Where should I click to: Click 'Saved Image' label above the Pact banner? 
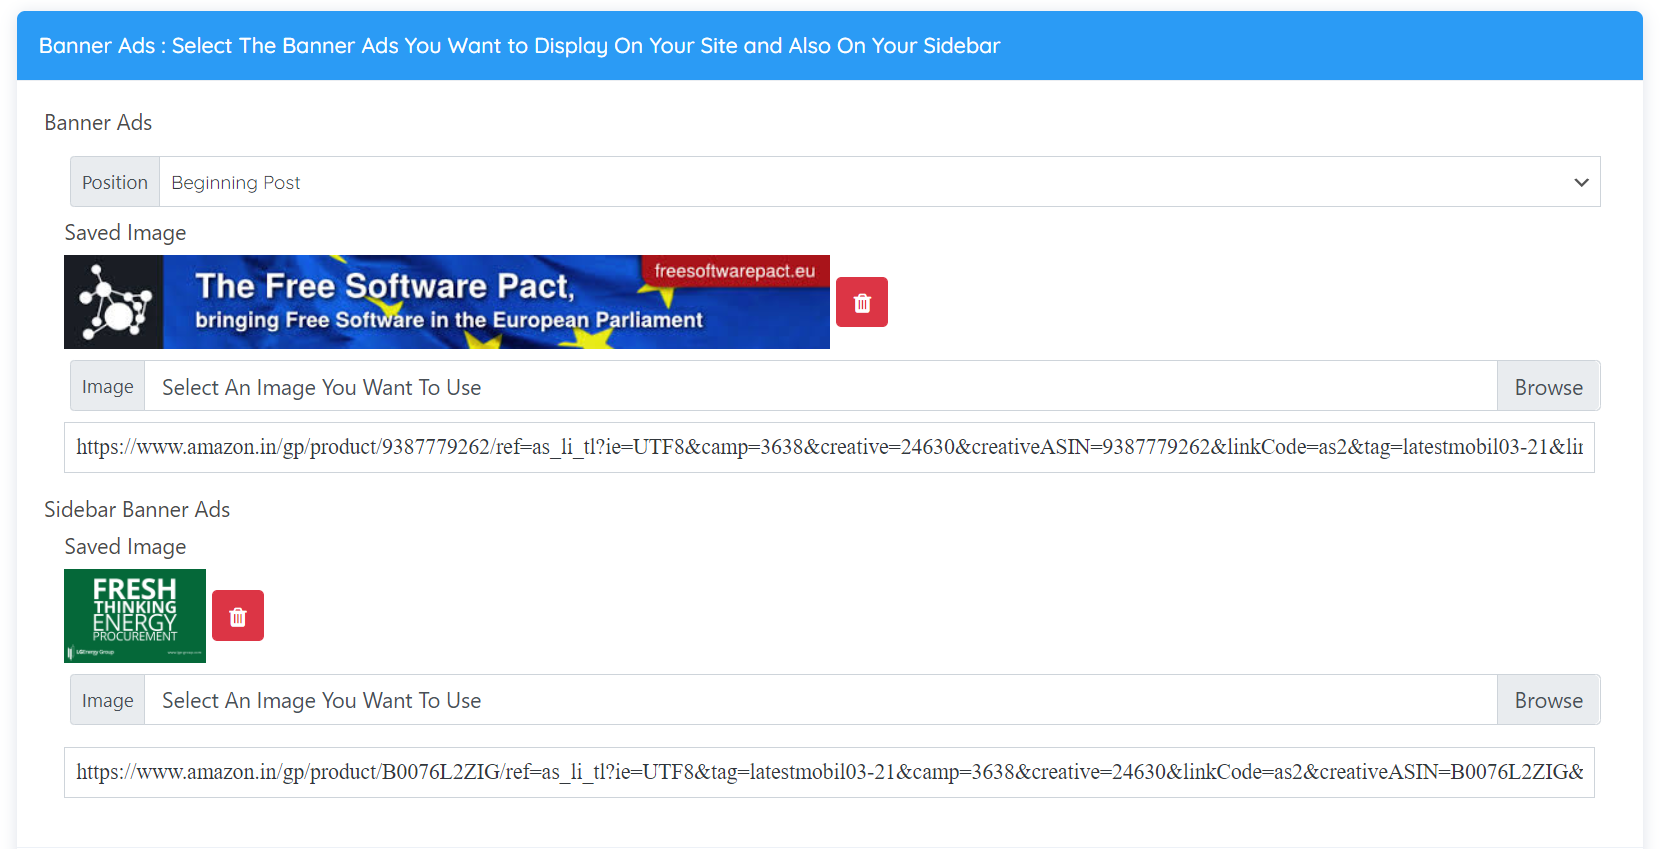[125, 233]
